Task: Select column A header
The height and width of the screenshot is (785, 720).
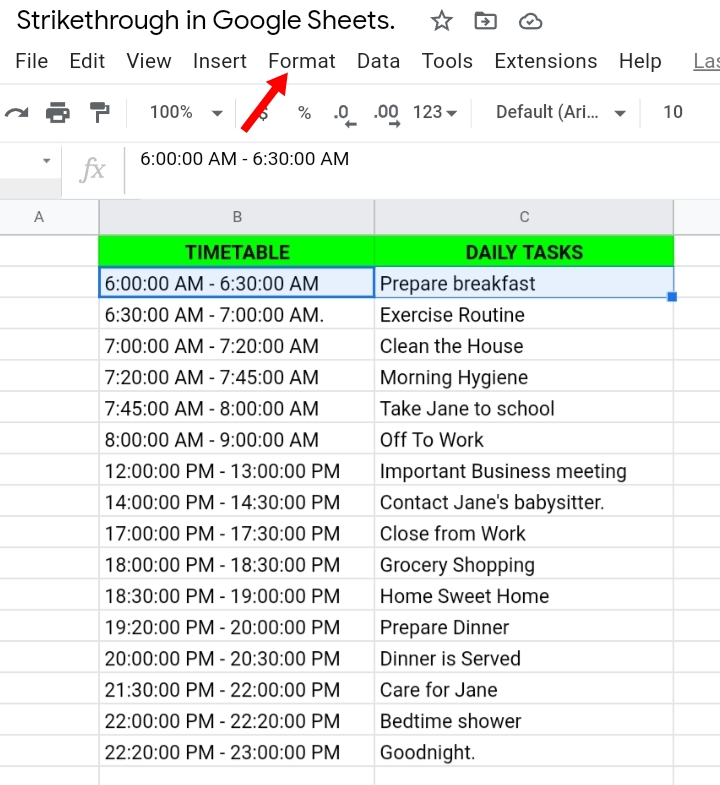Action: (49, 217)
